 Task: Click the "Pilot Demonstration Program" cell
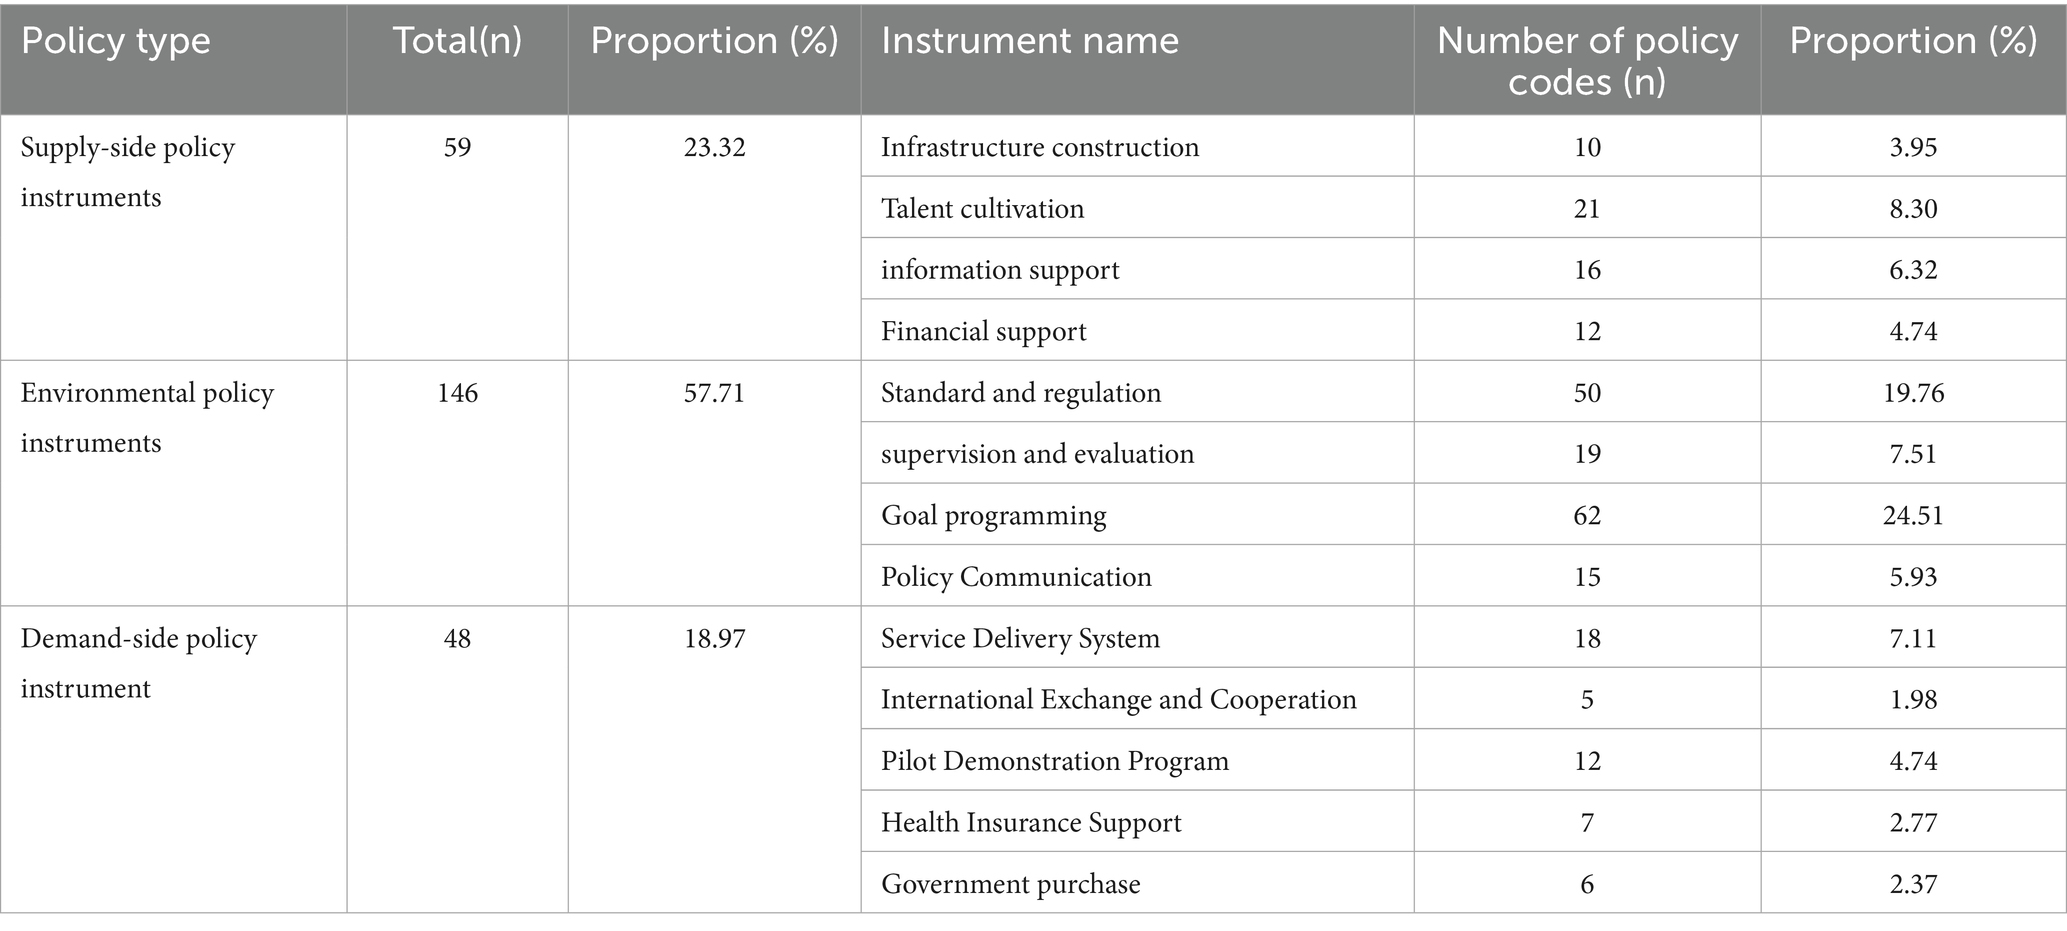pyautogui.click(x=1055, y=761)
